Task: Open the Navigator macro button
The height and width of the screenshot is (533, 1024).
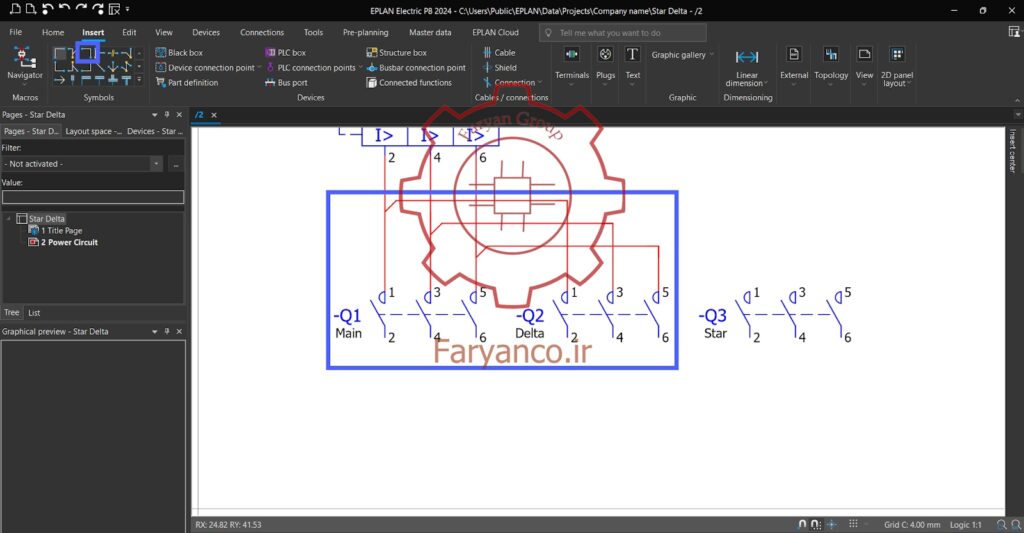Action: point(25,63)
